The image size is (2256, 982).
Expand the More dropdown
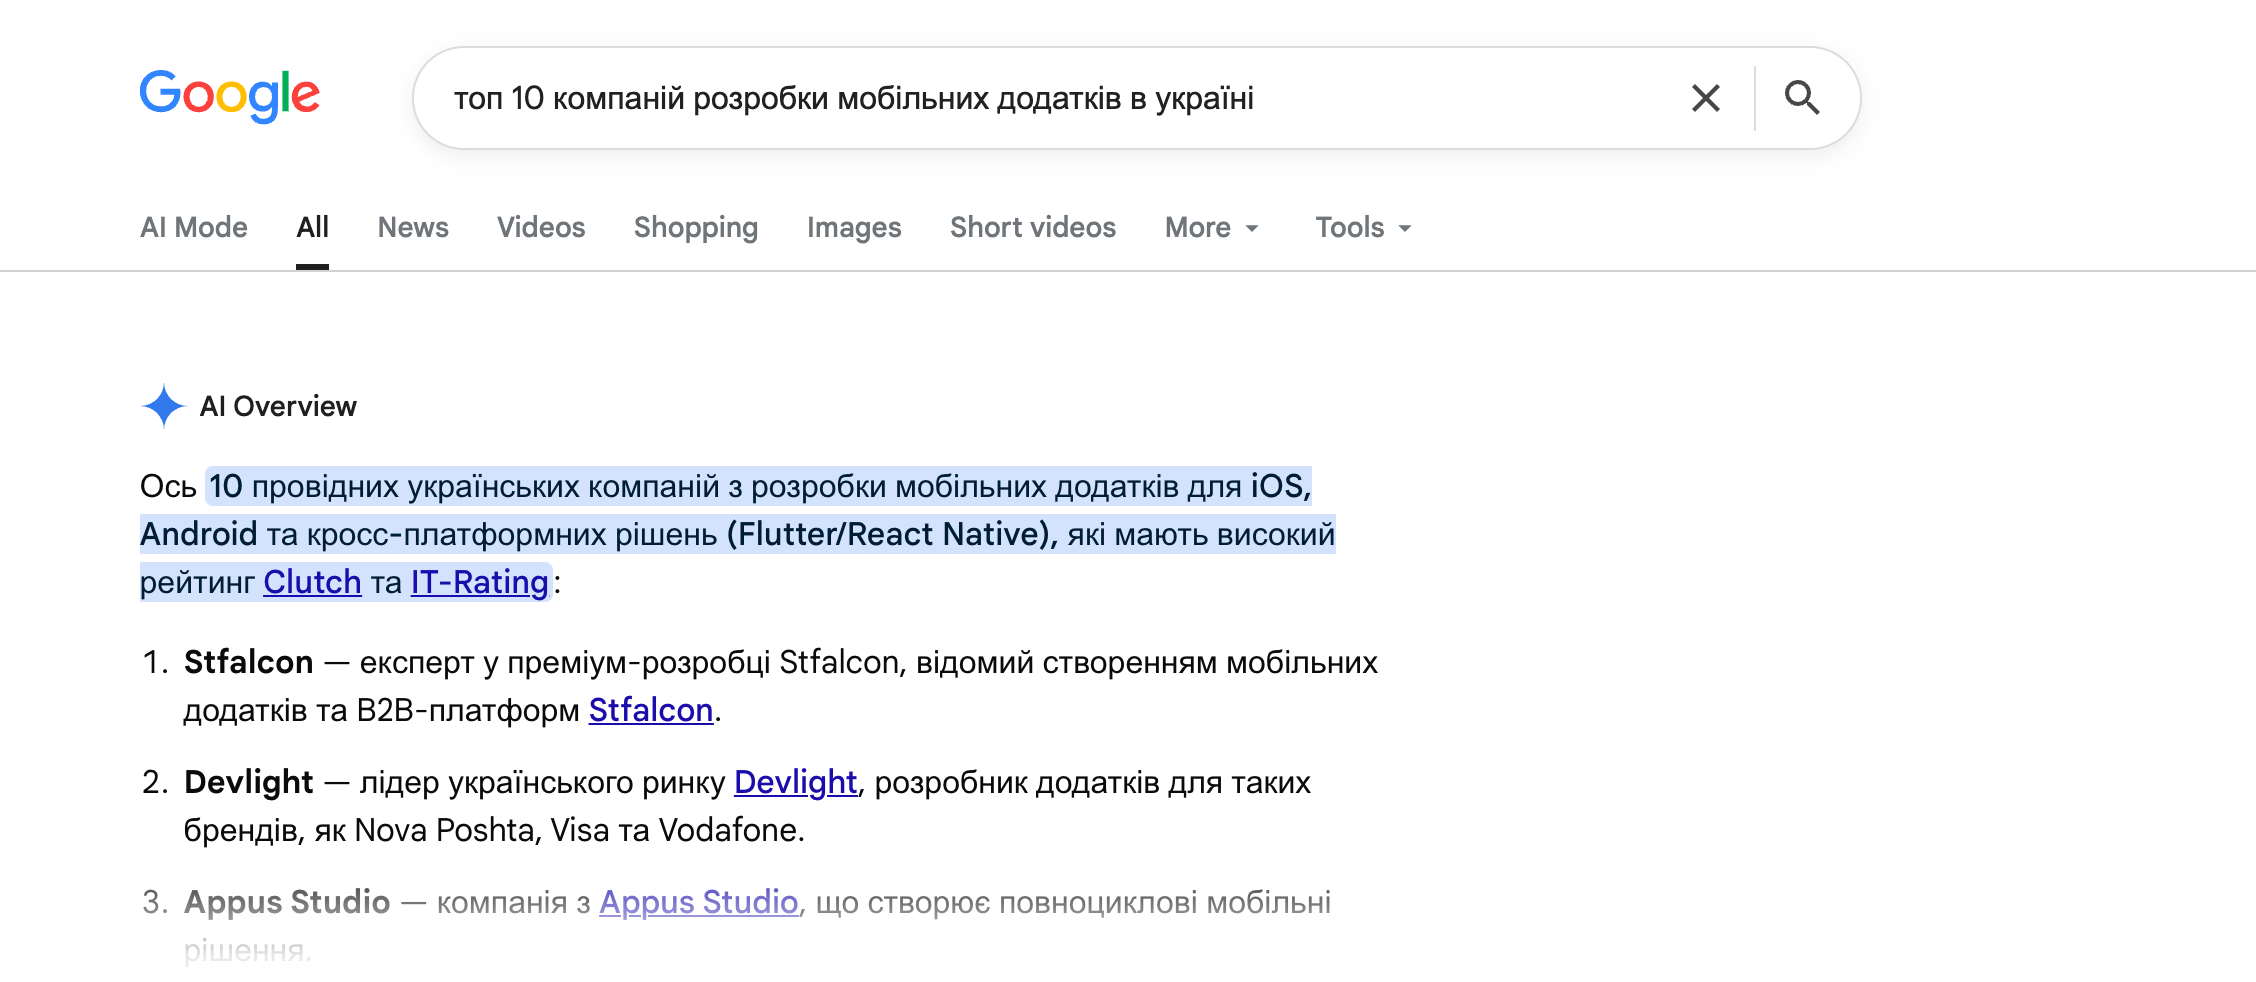[x=1212, y=228]
